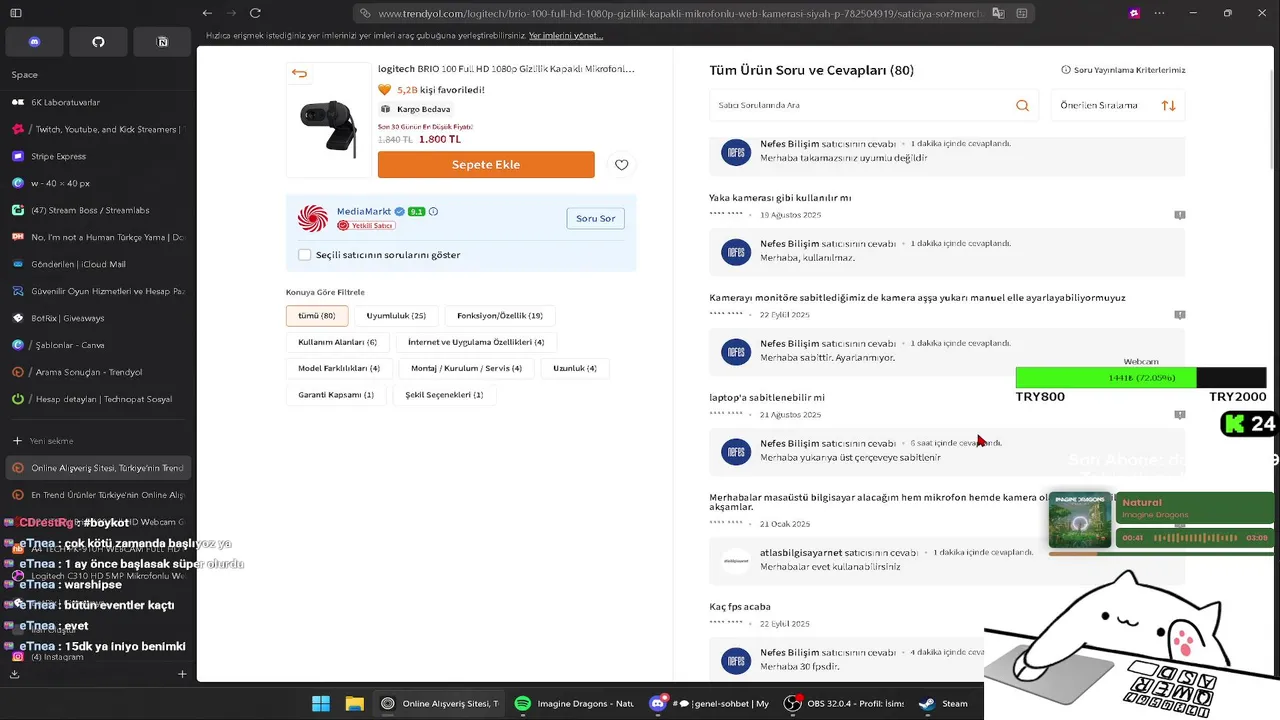Filter by 'Kullanım Alanları (6)' topic
1280x720 pixels.
click(338, 342)
